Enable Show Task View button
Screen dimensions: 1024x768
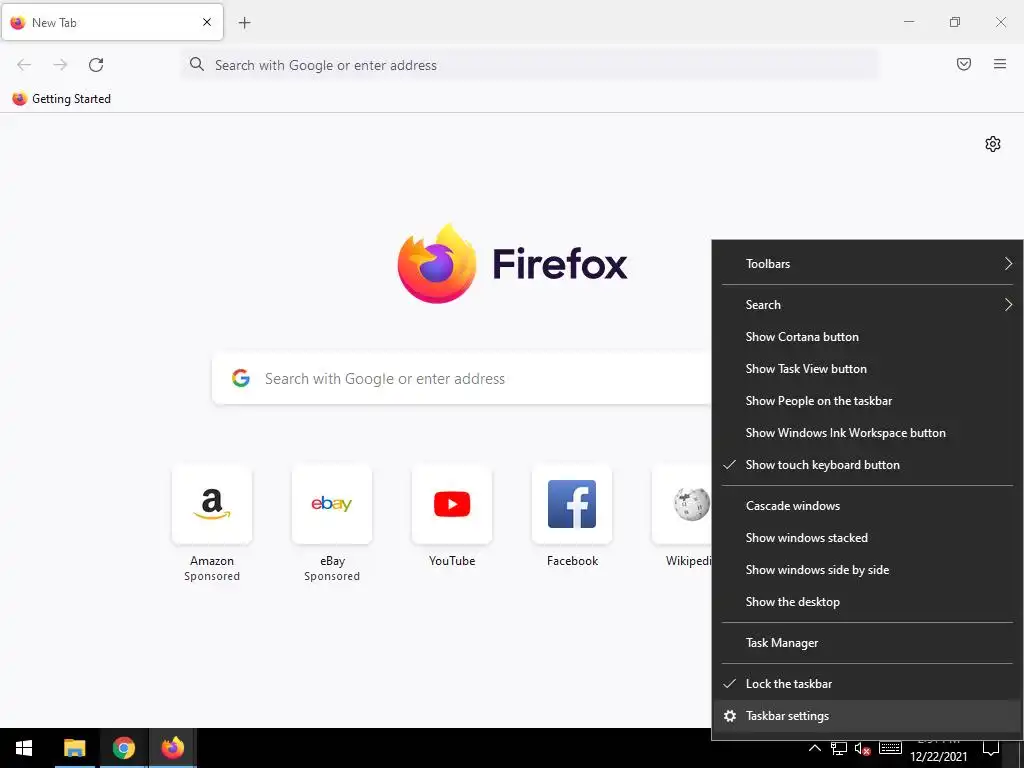[867, 369]
